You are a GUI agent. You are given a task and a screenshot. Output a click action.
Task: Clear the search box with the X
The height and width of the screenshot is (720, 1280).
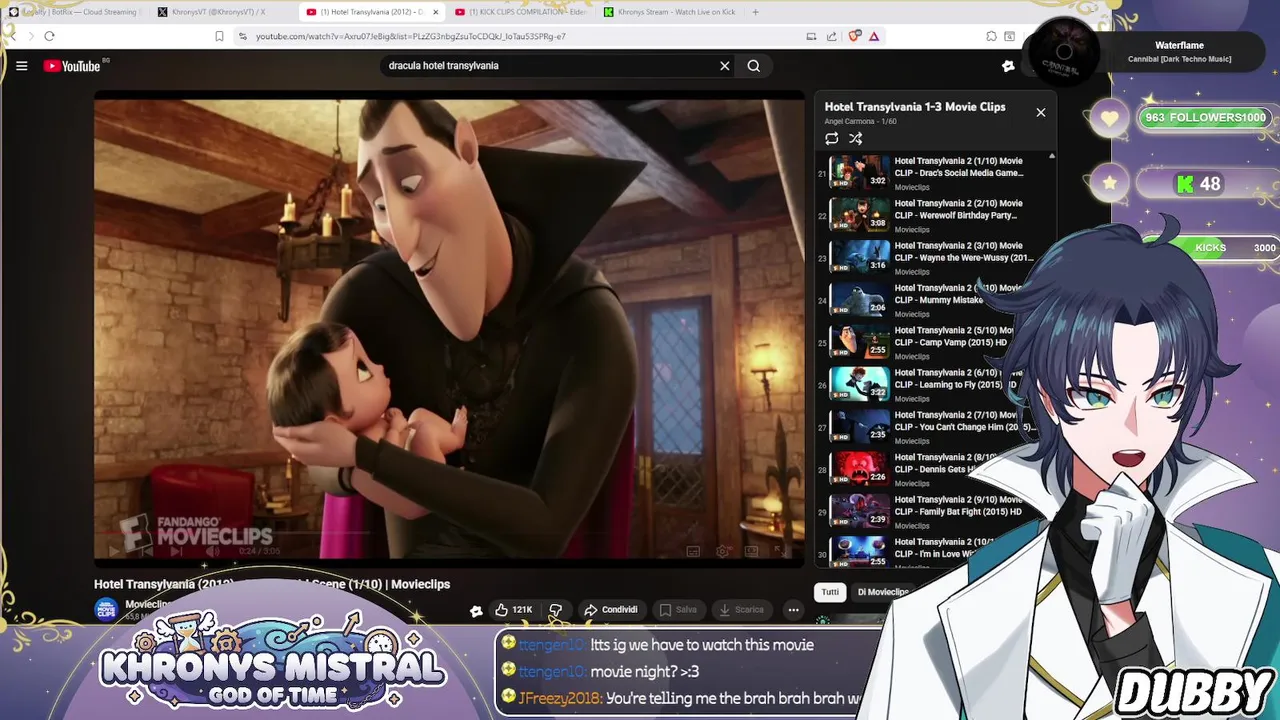click(x=725, y=66)
